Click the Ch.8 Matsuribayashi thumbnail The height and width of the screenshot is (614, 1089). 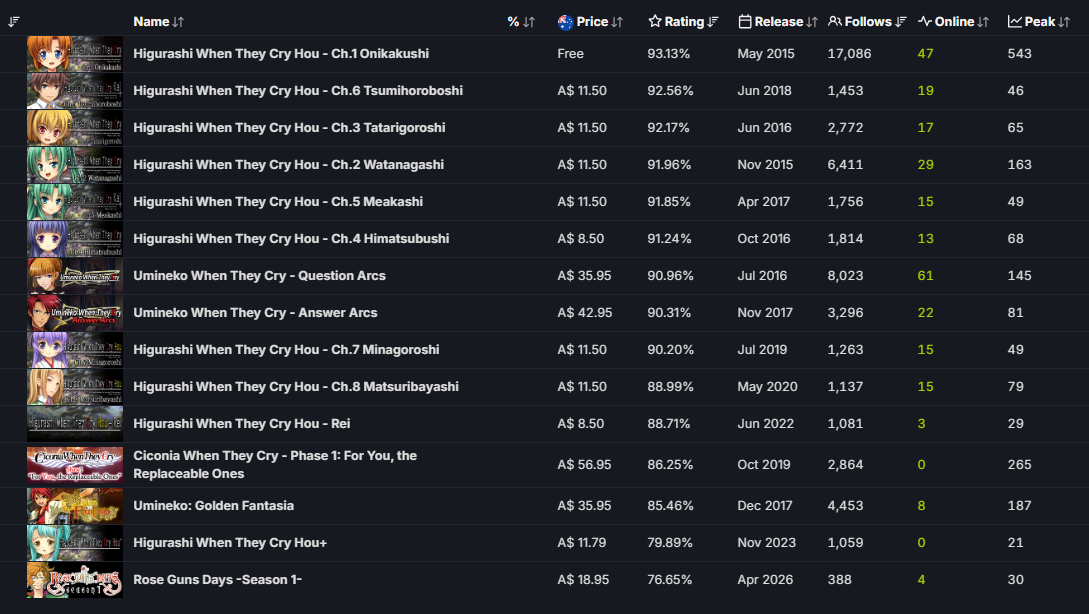pyautogui.click(x=75, y=386)
